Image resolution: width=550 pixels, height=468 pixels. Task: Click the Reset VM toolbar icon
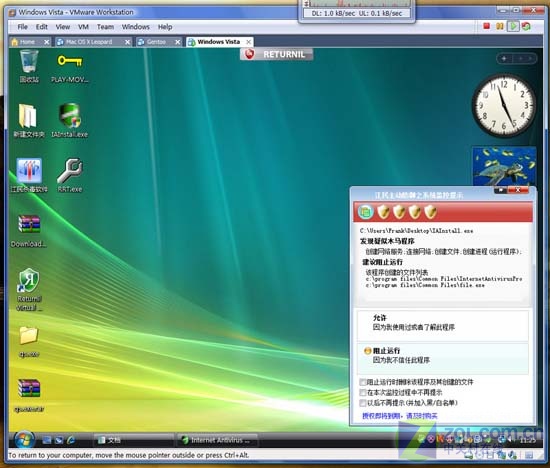click(x=526, y=26)
